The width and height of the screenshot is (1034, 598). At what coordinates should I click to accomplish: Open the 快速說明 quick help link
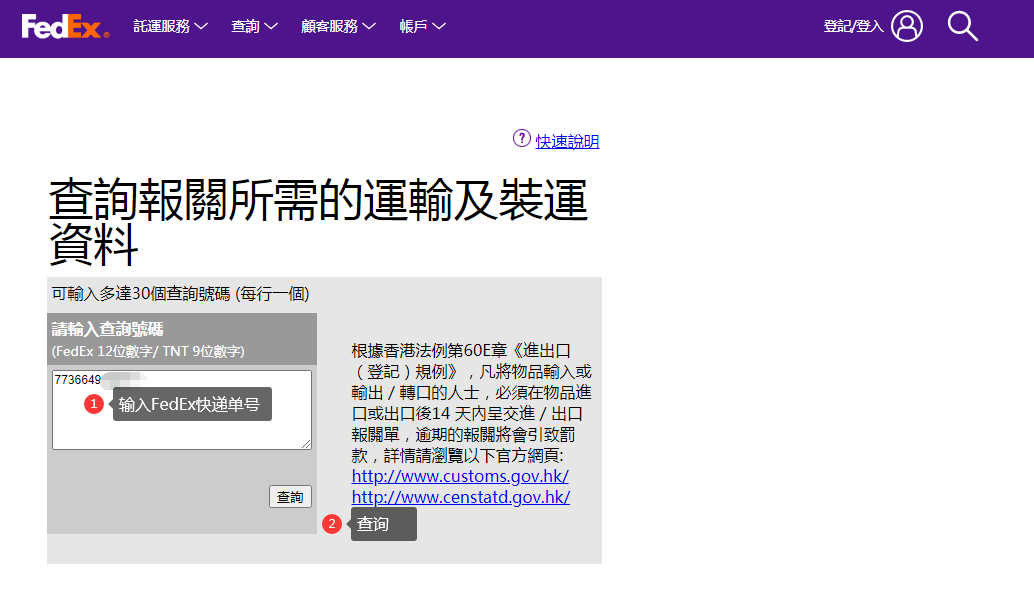point(567,141)
